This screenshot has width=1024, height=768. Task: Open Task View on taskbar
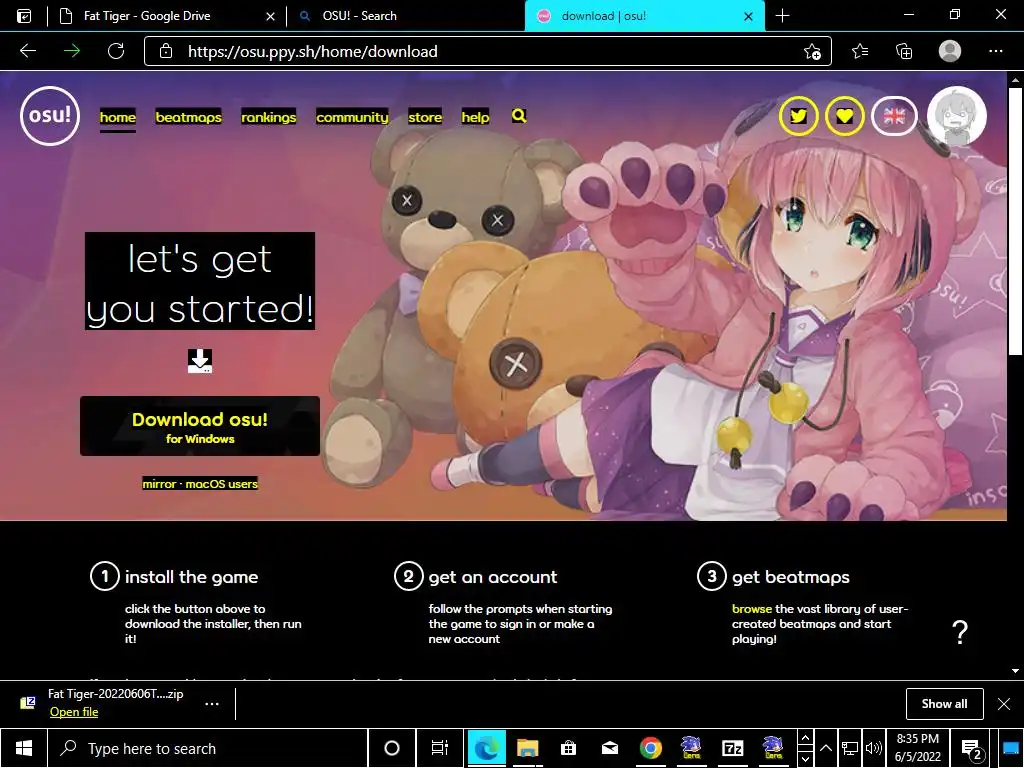440,748
